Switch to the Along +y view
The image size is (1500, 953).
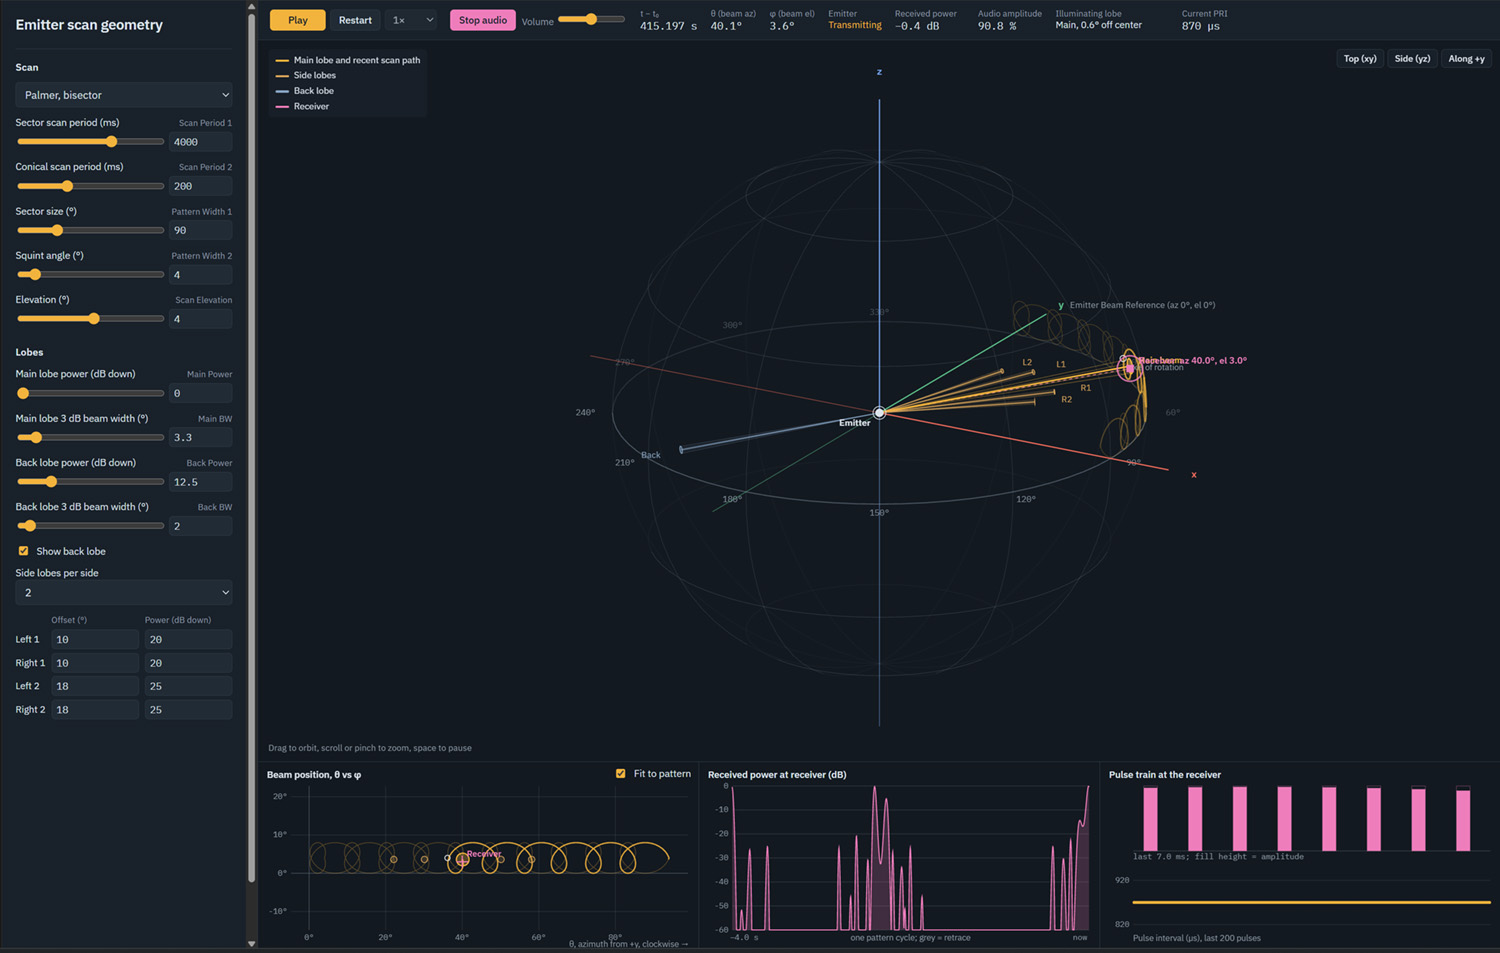click(x=1466, y=59)
